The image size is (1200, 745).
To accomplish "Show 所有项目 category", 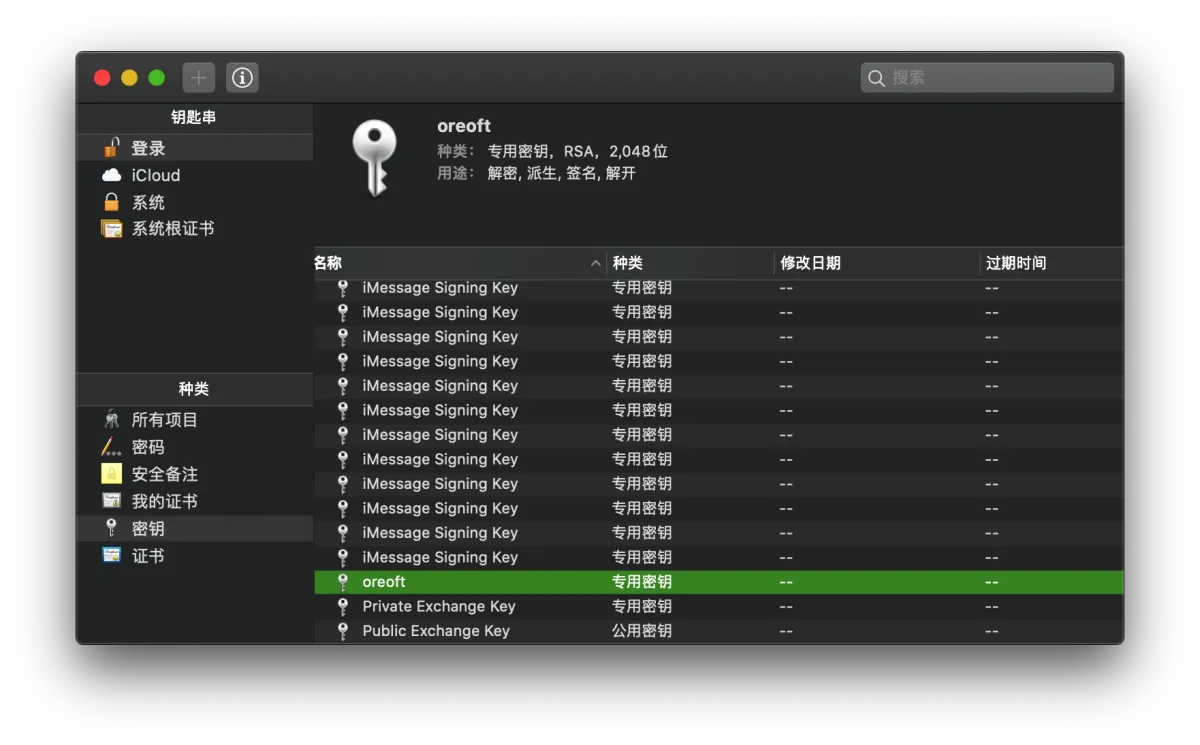I will (164, 420).
